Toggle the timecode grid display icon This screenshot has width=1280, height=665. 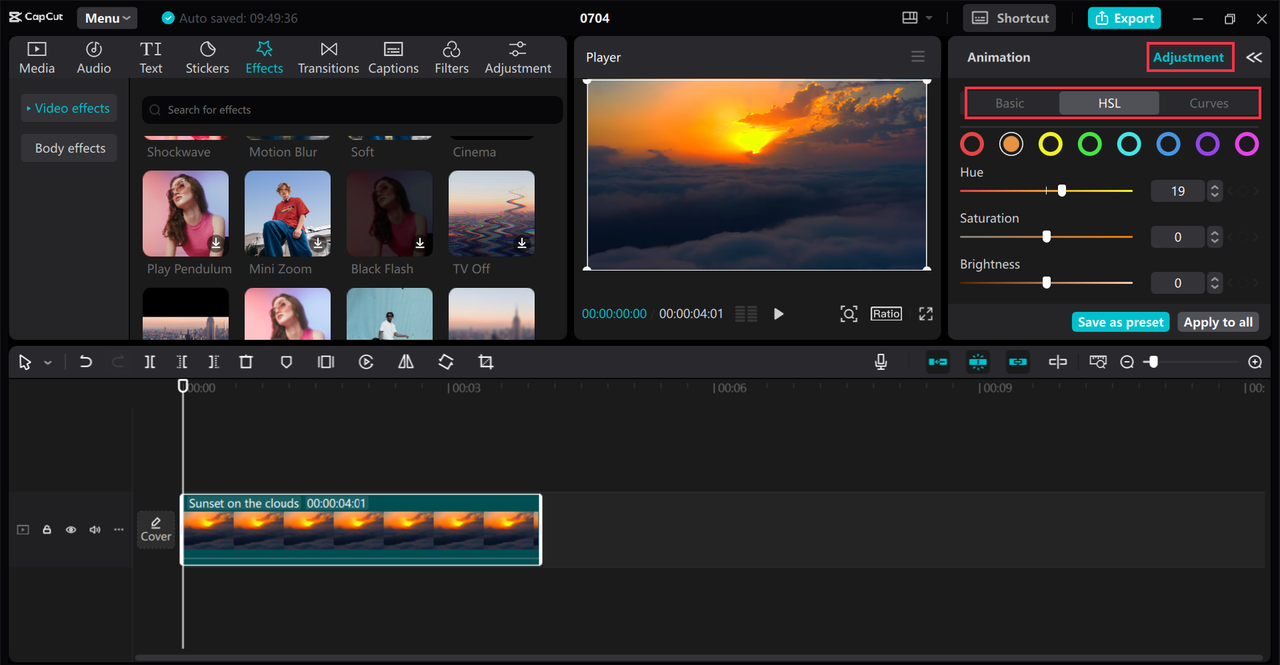point(746,314)
